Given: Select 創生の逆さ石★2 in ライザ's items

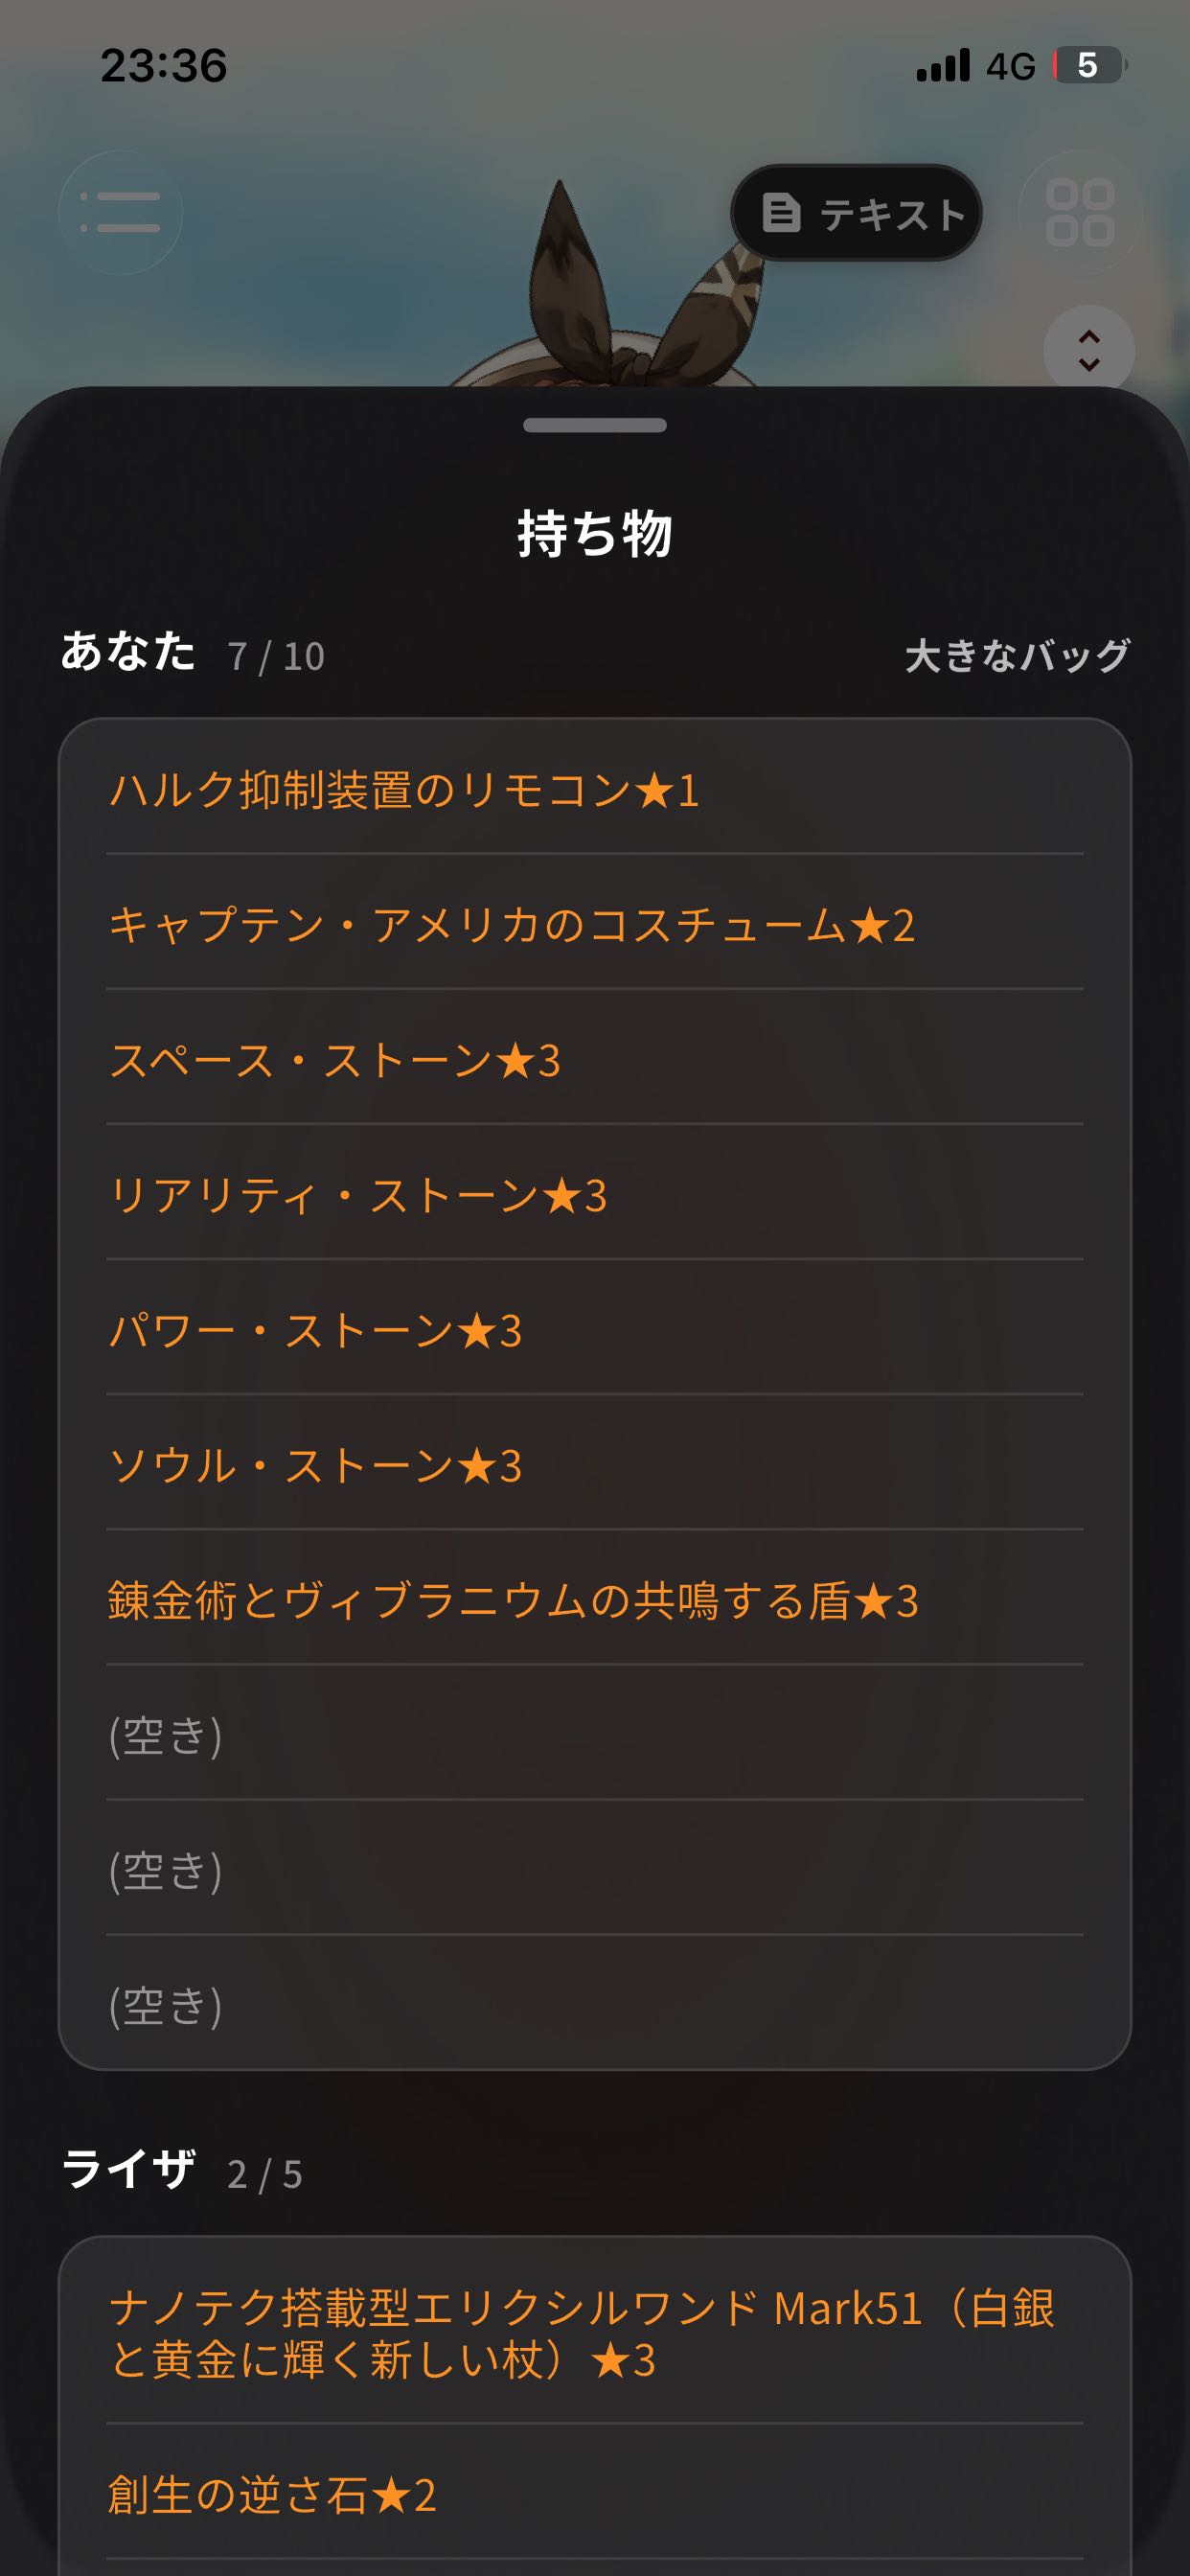Looking at the screenshot, I should pyautogui.click(x=595, y=2493).
